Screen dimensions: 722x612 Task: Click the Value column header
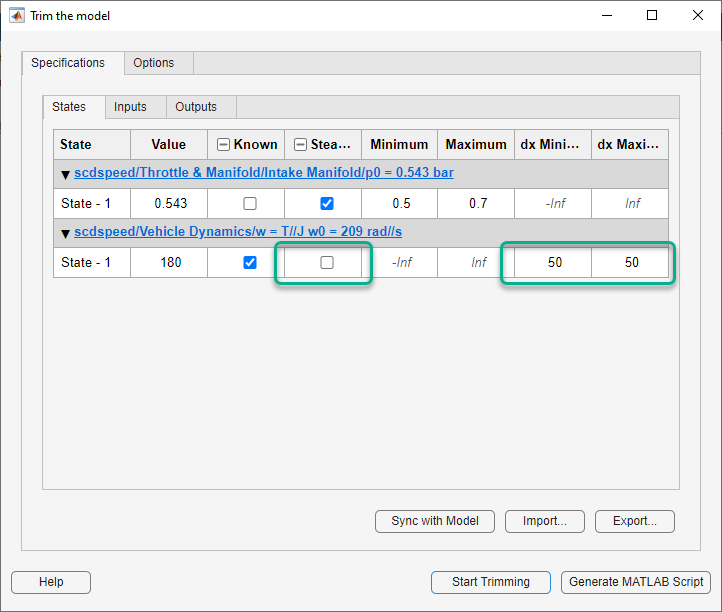pos(169,145)
